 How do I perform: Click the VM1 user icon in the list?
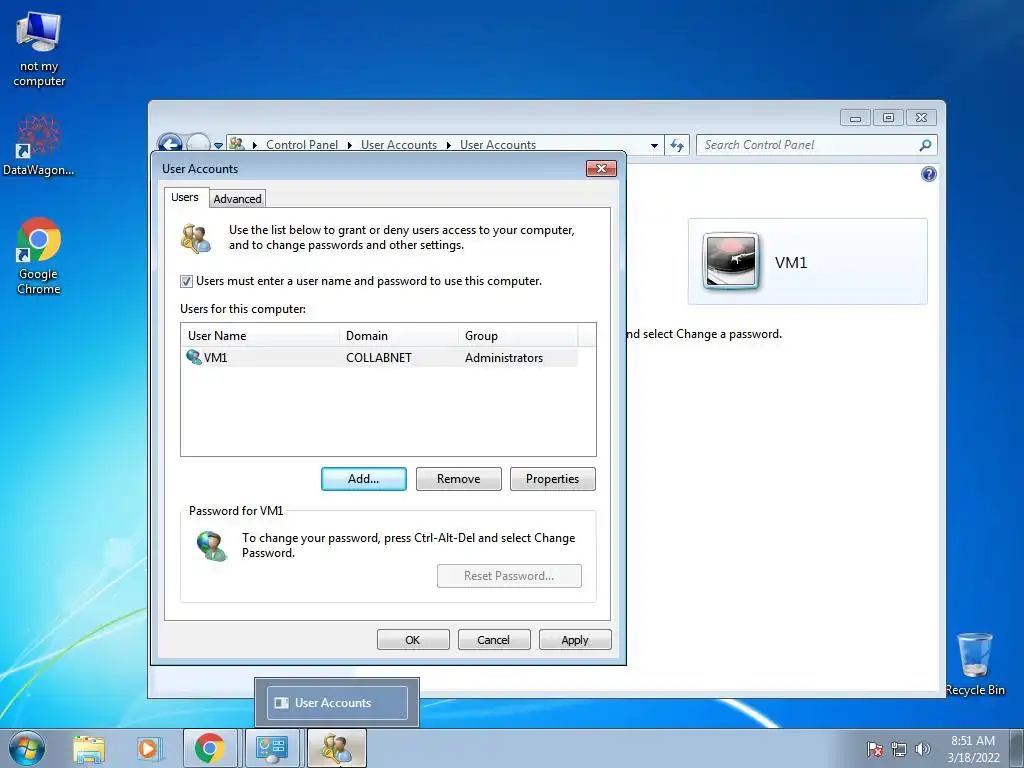194,357
